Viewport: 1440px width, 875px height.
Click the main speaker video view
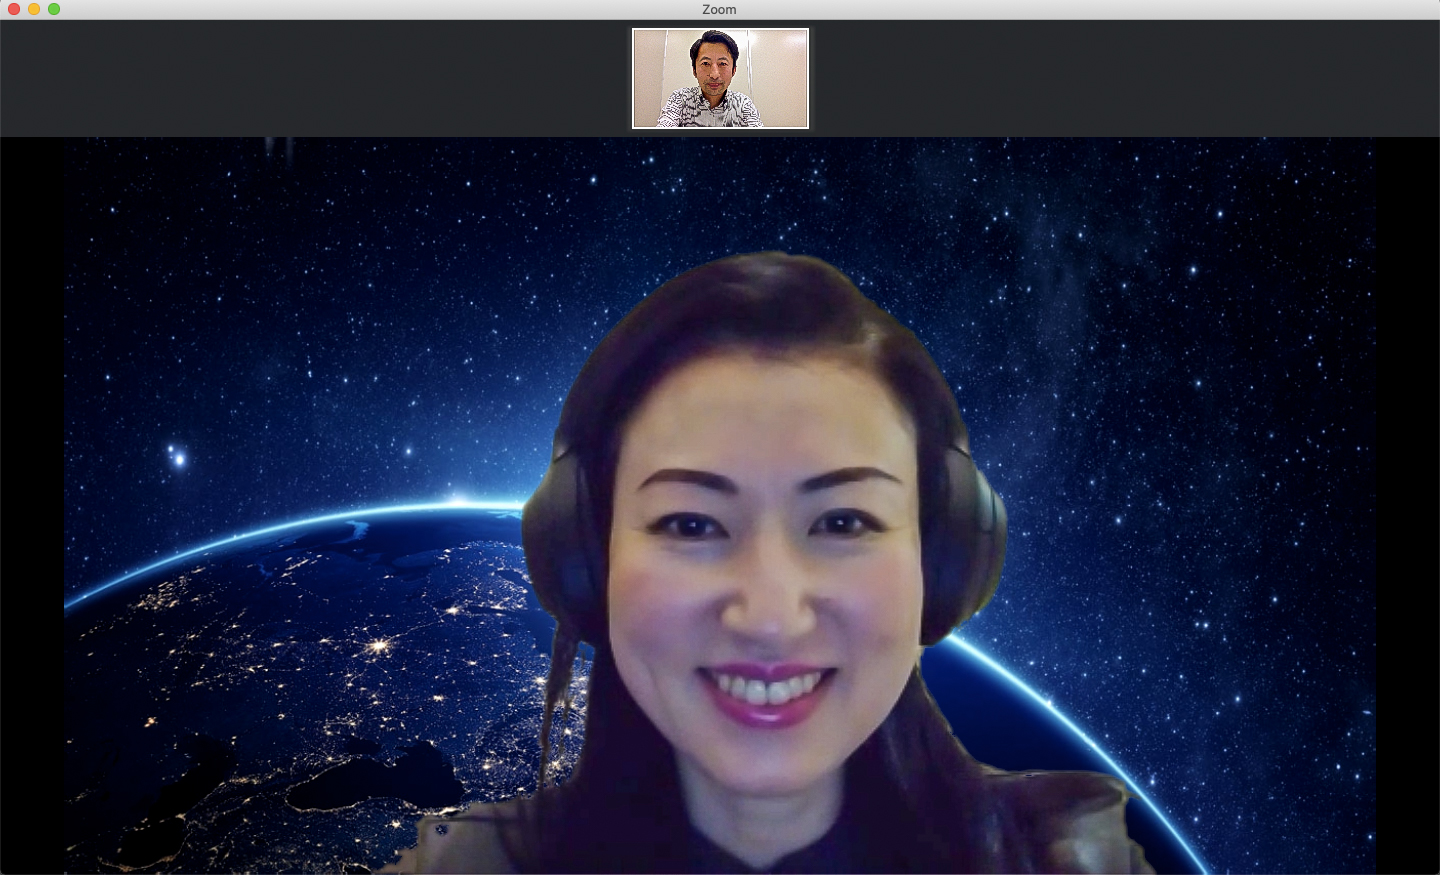click(x=720, y=506)
